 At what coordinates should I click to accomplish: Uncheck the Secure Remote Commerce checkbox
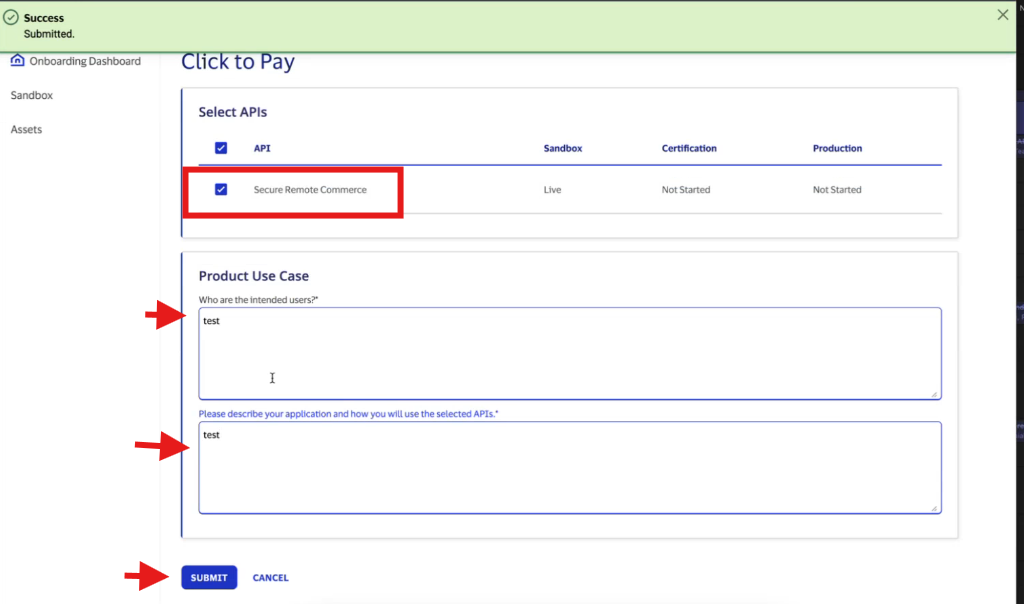(221, 189)
